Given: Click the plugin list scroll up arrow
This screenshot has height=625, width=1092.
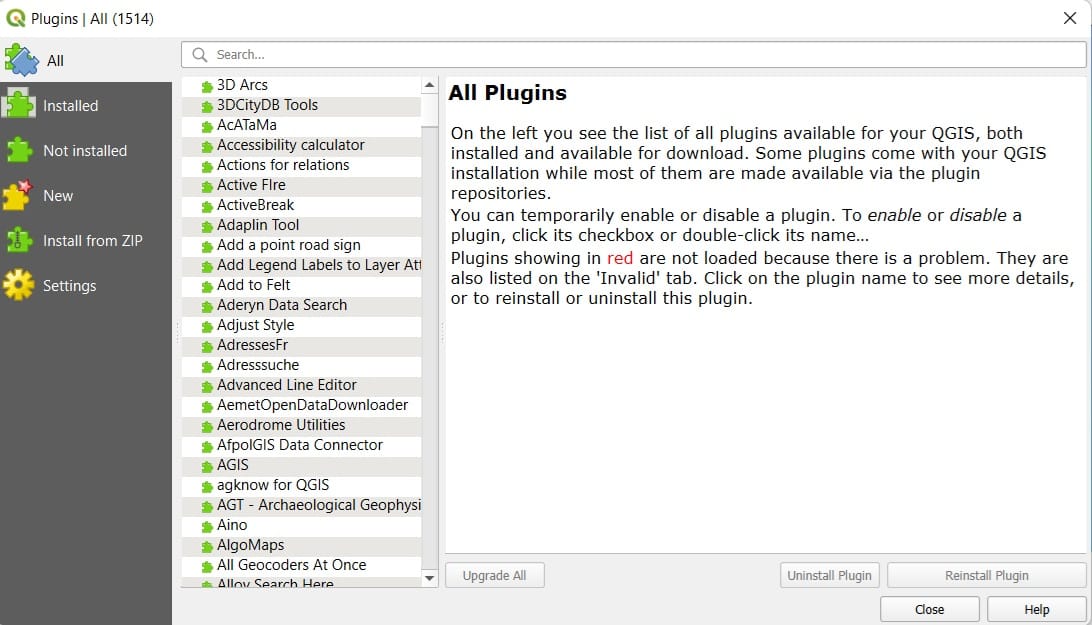Looking at the screenshot, I should [430, 85].
